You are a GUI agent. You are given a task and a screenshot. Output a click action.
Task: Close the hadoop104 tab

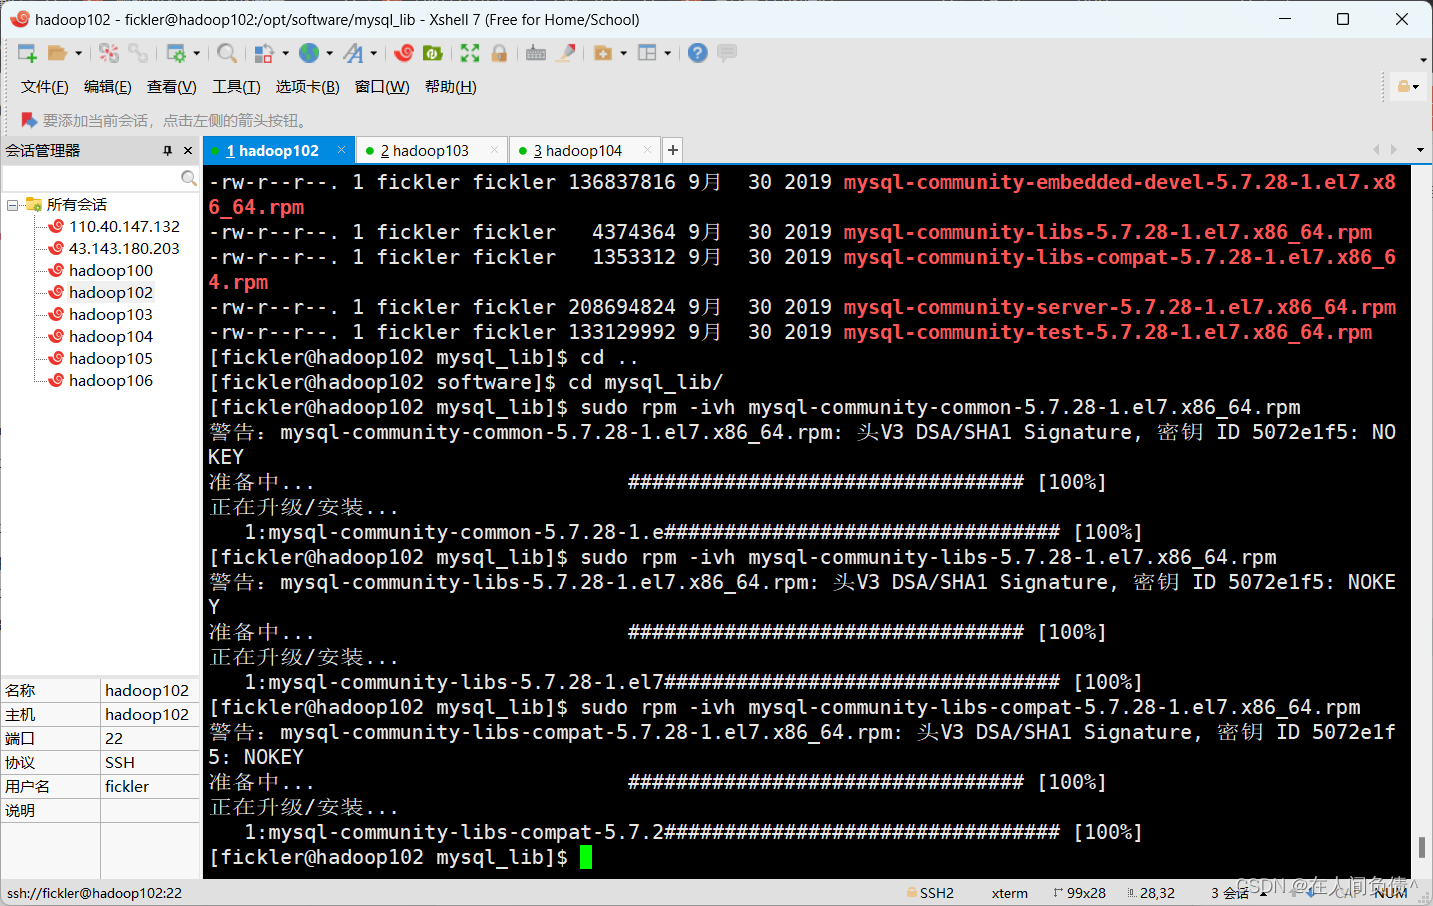[x=648, y=150]
